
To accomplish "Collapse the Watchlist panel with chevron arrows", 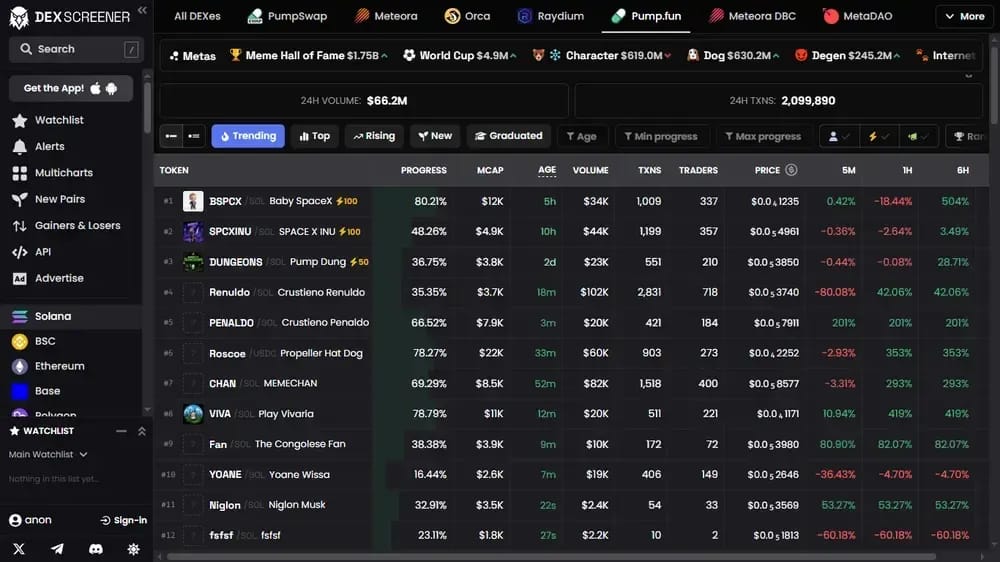I will (142, 431).
